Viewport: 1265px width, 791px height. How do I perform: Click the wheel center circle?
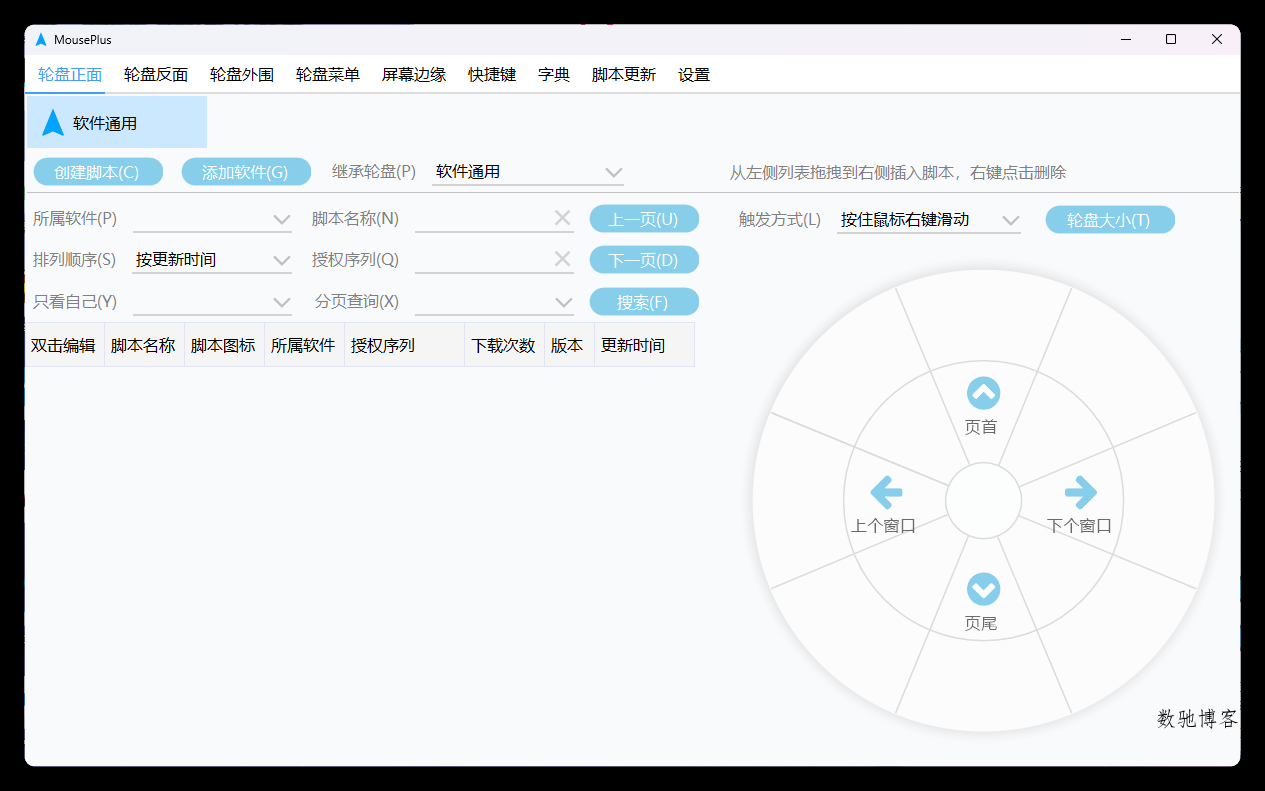tap(983, 500)
